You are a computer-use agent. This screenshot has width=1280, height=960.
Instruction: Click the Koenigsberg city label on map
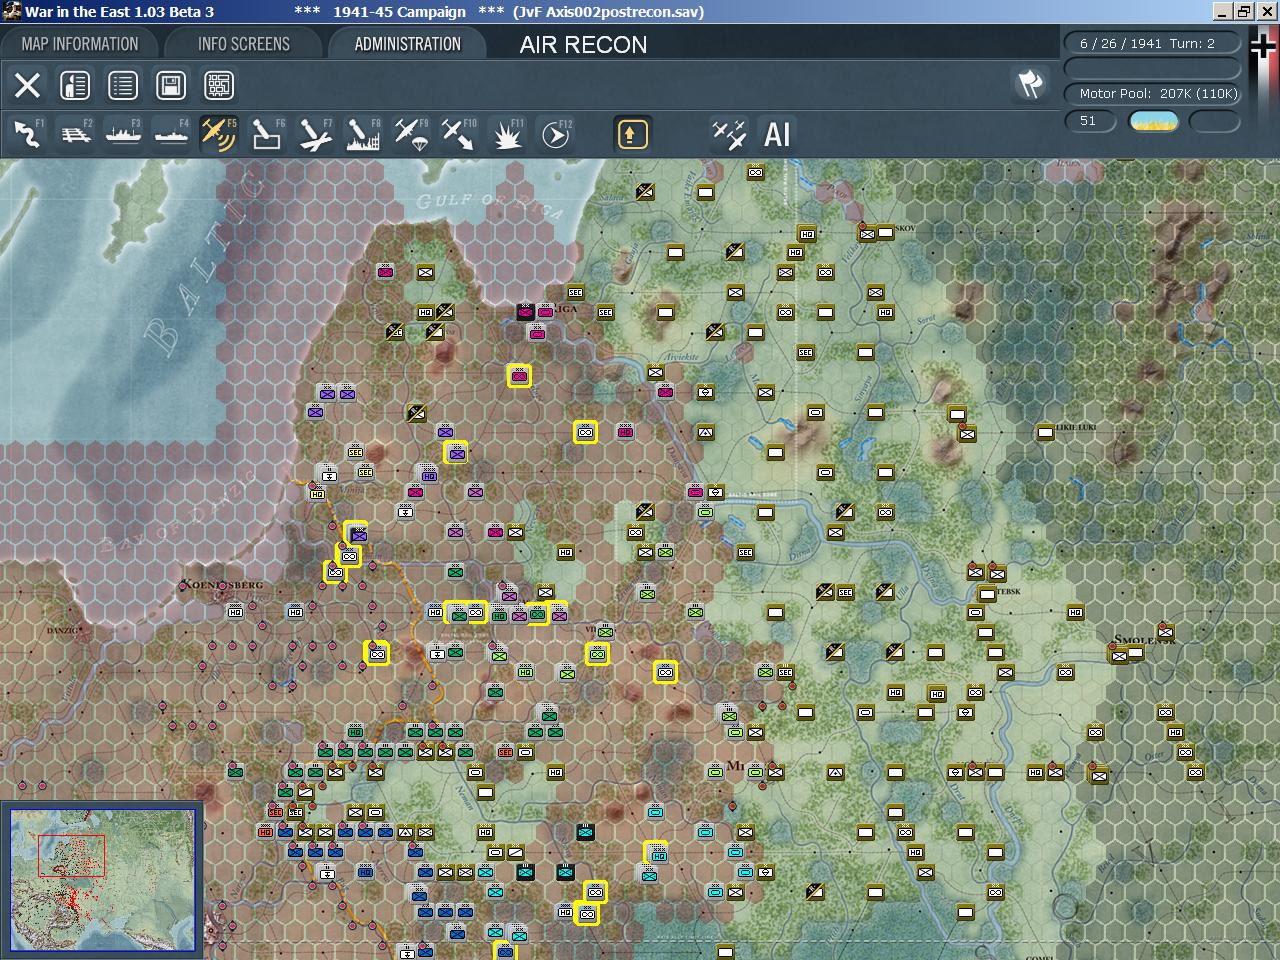tap(222, 585)
